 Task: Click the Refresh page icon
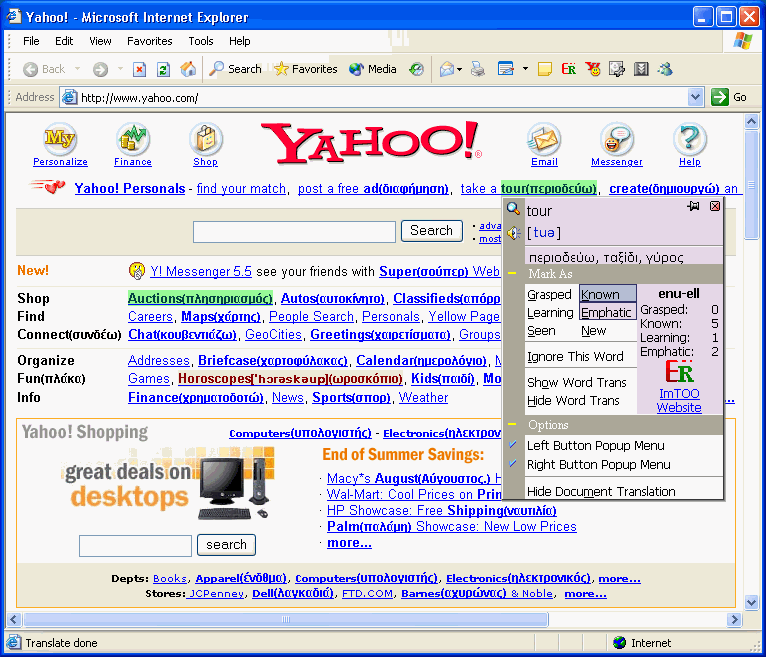pyautogui.click(x=163, y=69)
